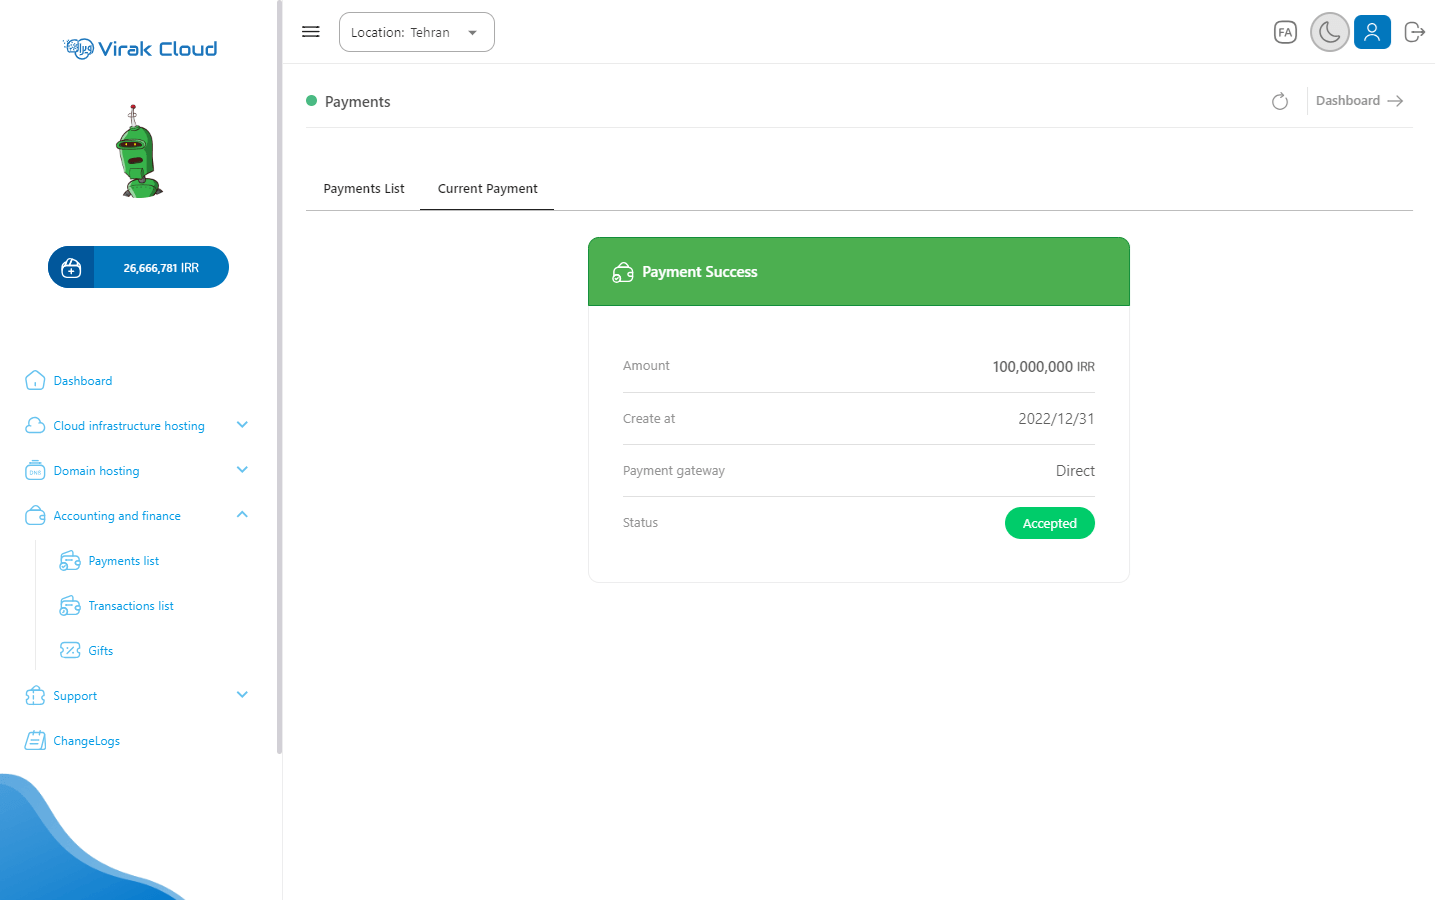Expand the Domain hosting section
Viewport: 1440px width, 900px height.
241,470
